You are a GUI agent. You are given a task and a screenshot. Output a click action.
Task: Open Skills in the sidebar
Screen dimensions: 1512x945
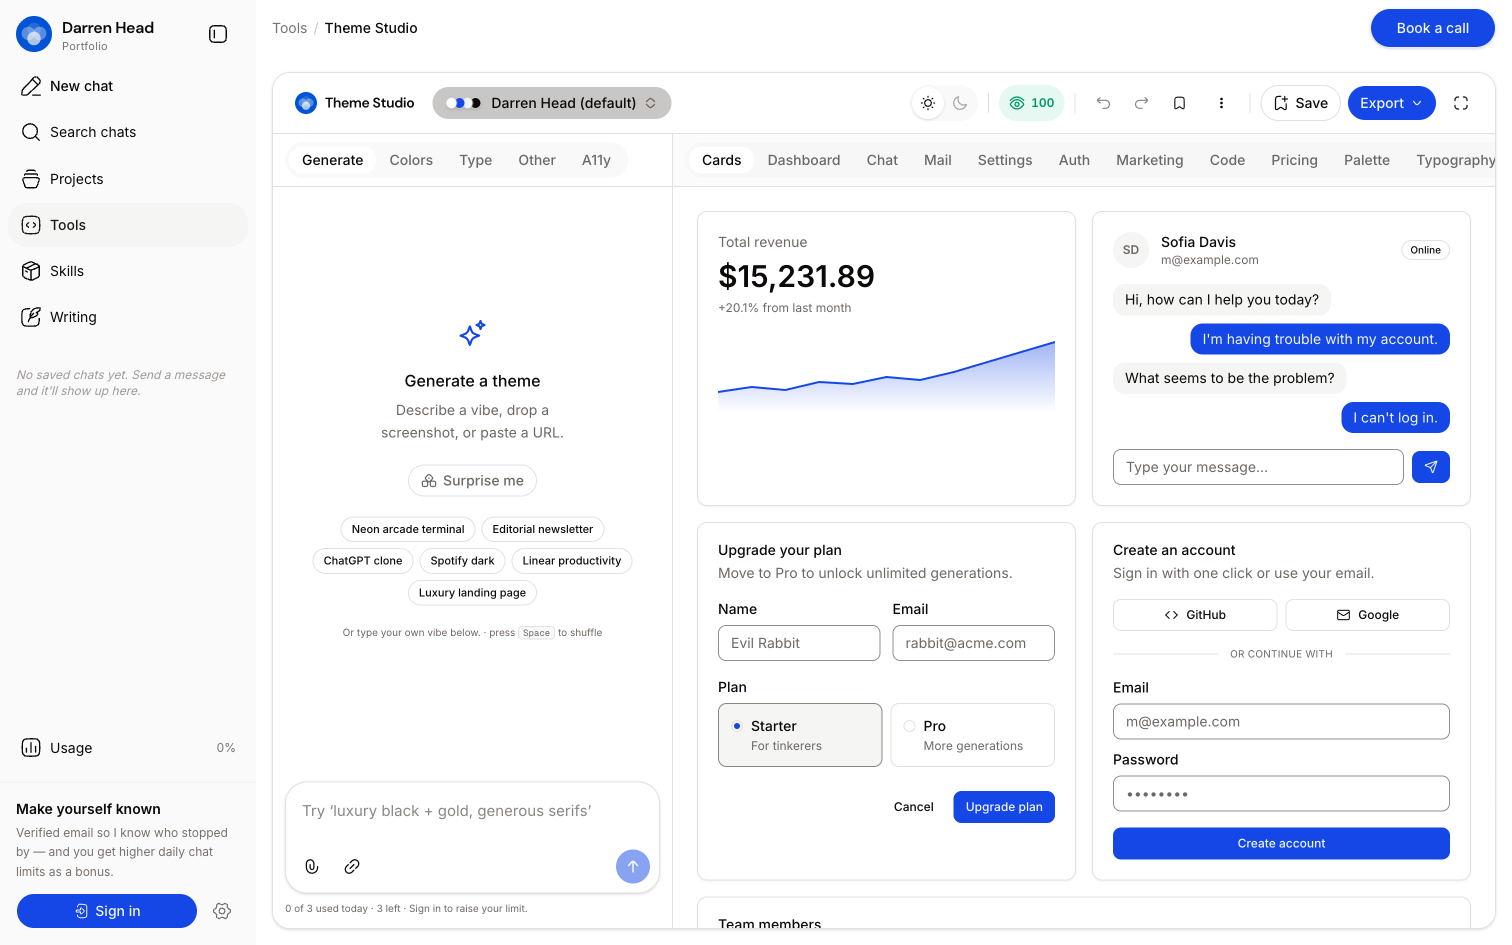coord(128,271)
